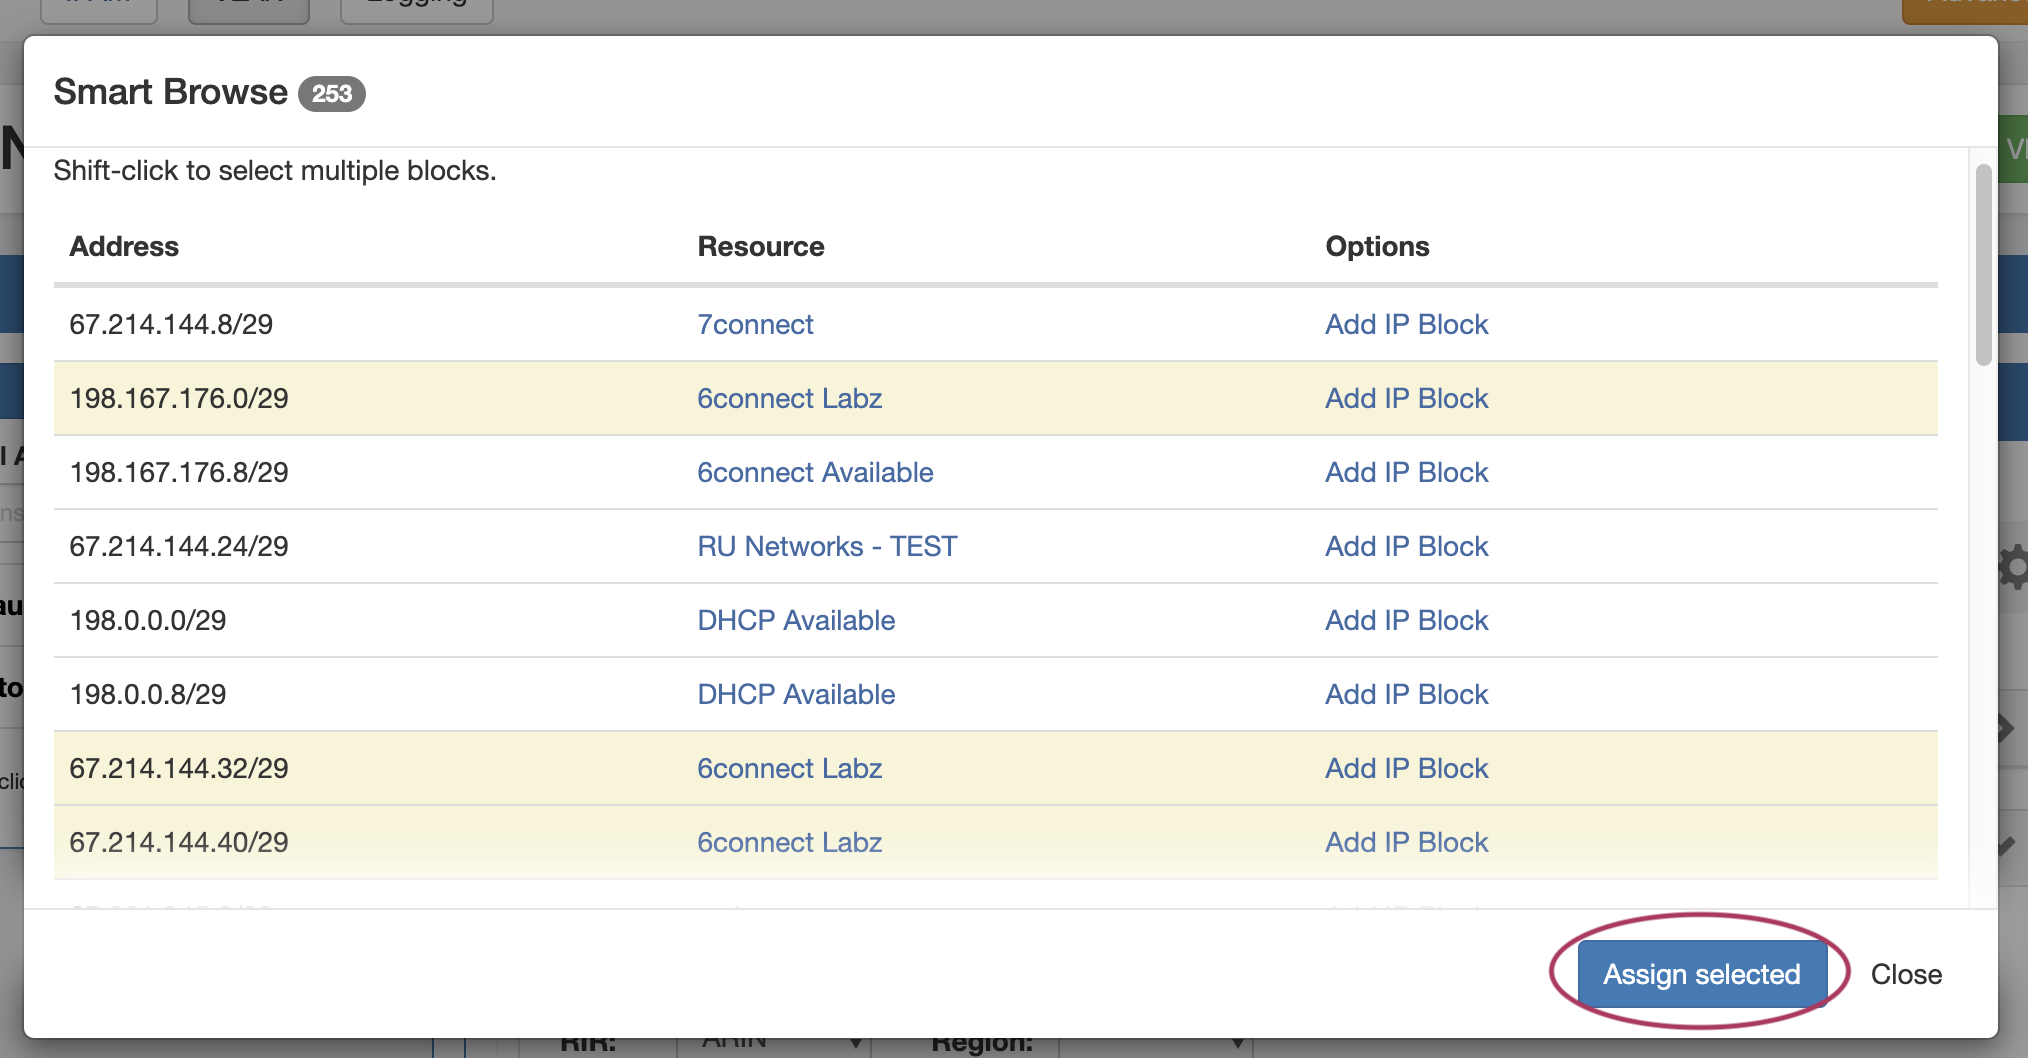Add IP Block on the 67.214.144.40/29 row
The height and width of the screenshot is (1058, 2028).
click(1406, 842)
